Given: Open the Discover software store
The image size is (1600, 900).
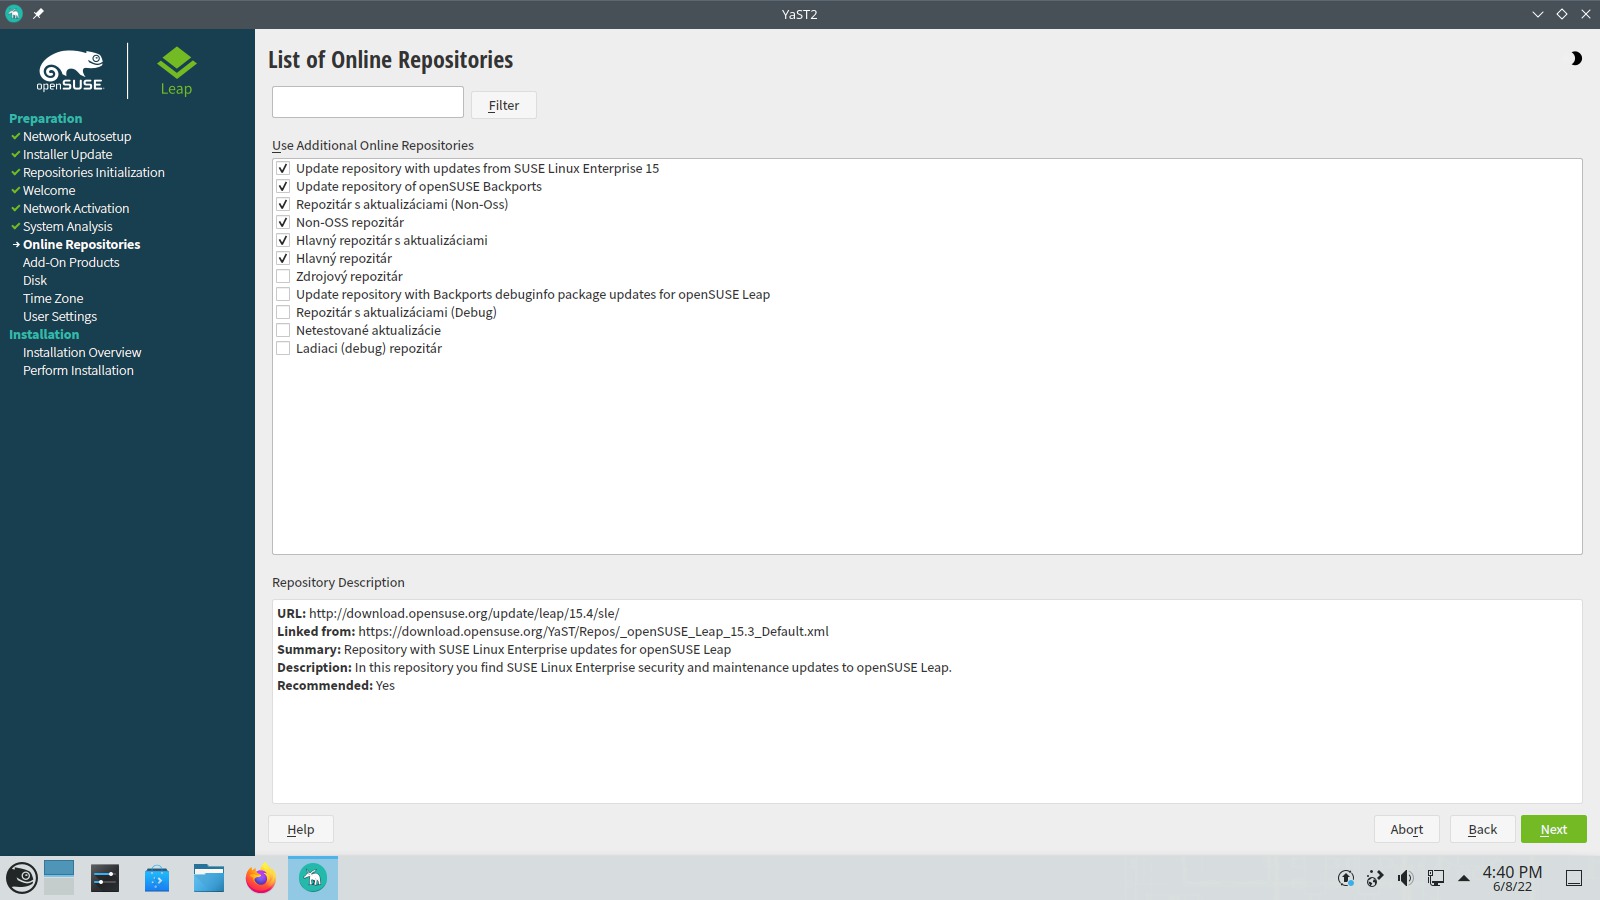Looking at the screenshot, I should 157,878.
